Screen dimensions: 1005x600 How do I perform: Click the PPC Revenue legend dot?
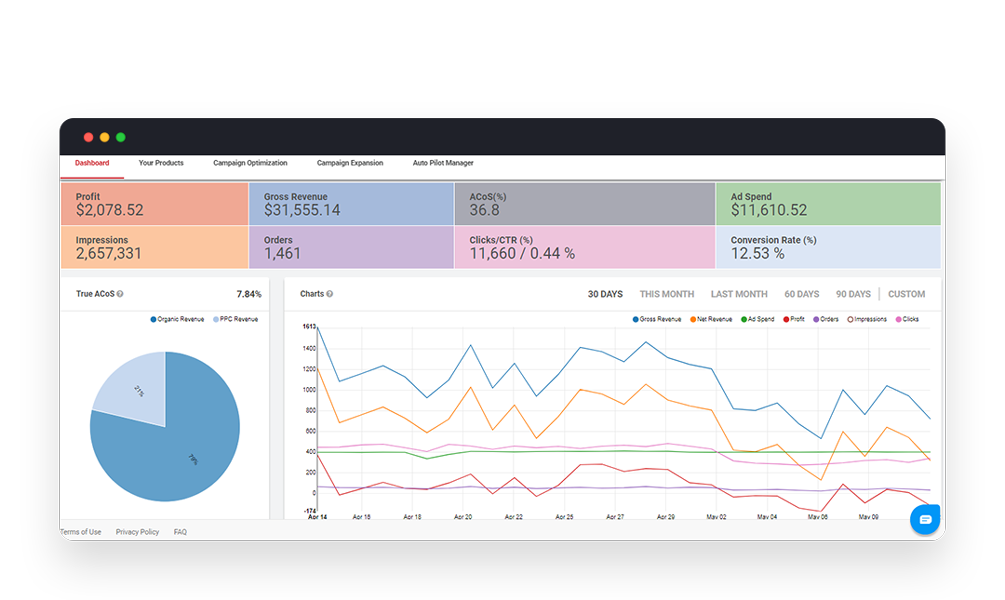tap(216, 318)
